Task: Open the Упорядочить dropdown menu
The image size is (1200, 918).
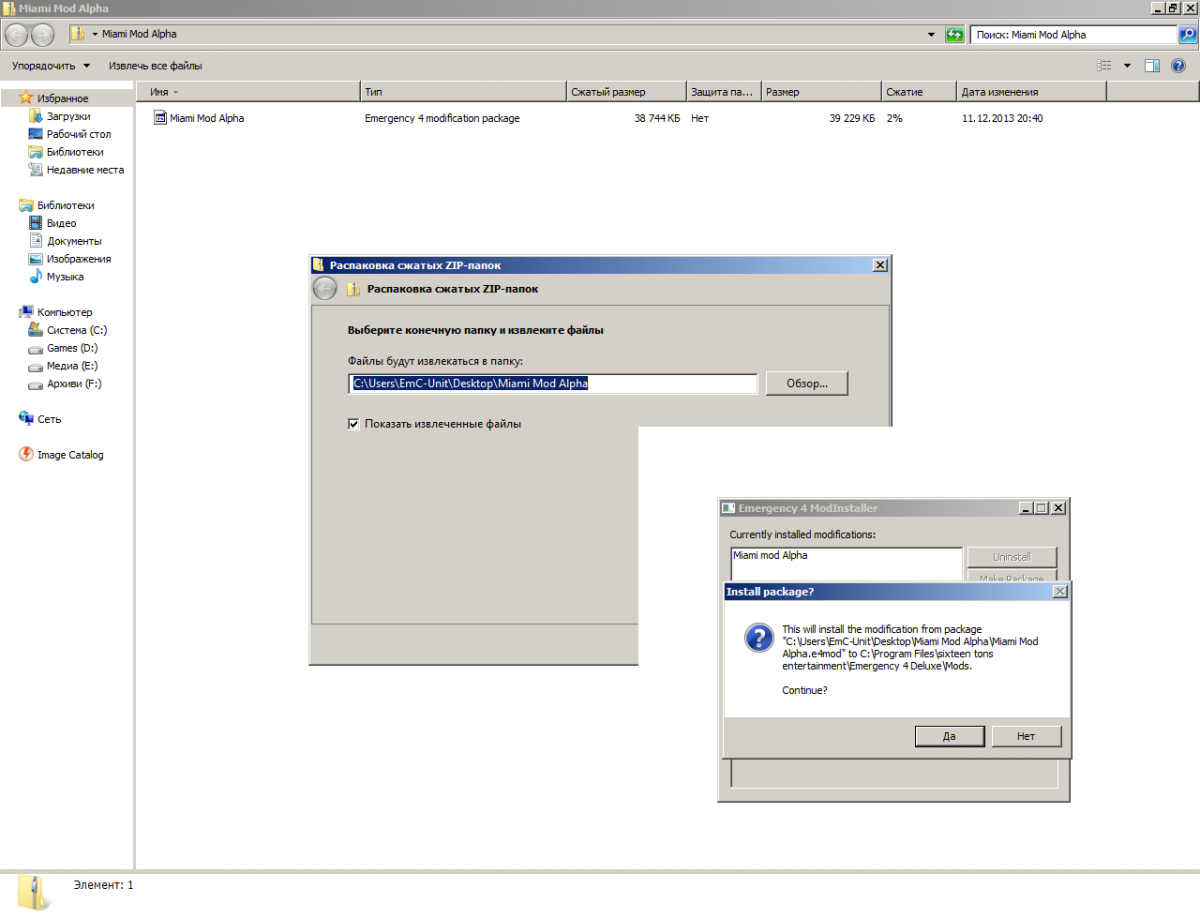Action: coord(50,66)
